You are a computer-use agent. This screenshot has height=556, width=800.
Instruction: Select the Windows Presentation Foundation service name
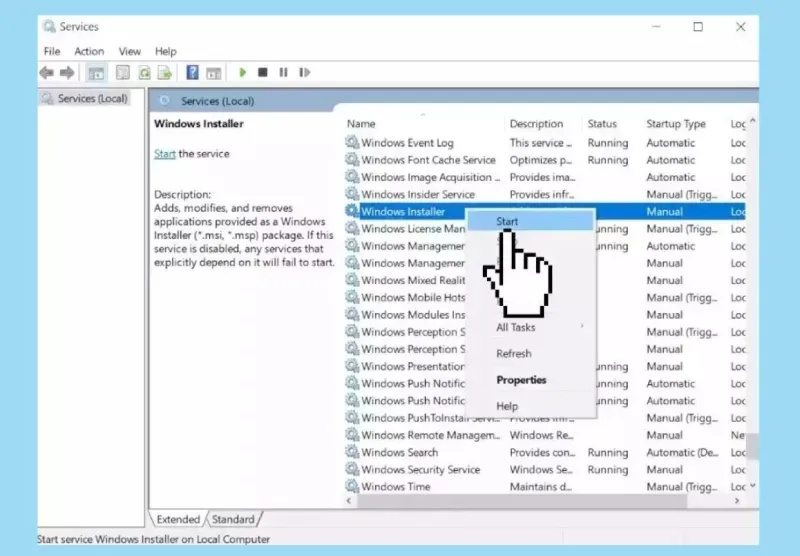pos(413,366)
